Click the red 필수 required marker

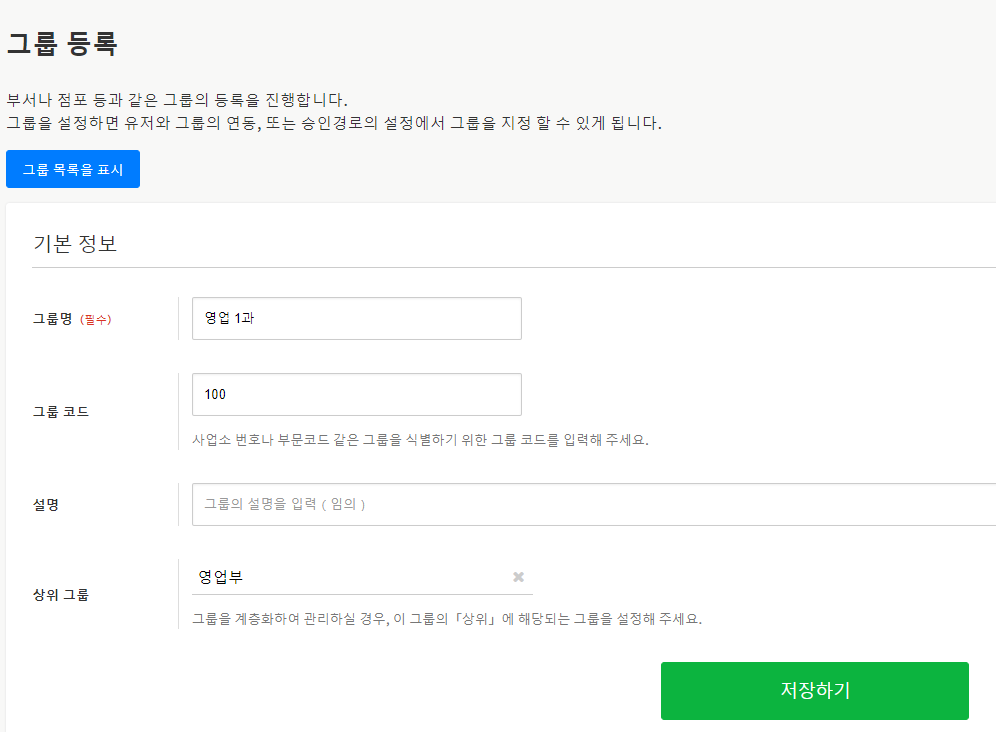(x=96, y=320)
